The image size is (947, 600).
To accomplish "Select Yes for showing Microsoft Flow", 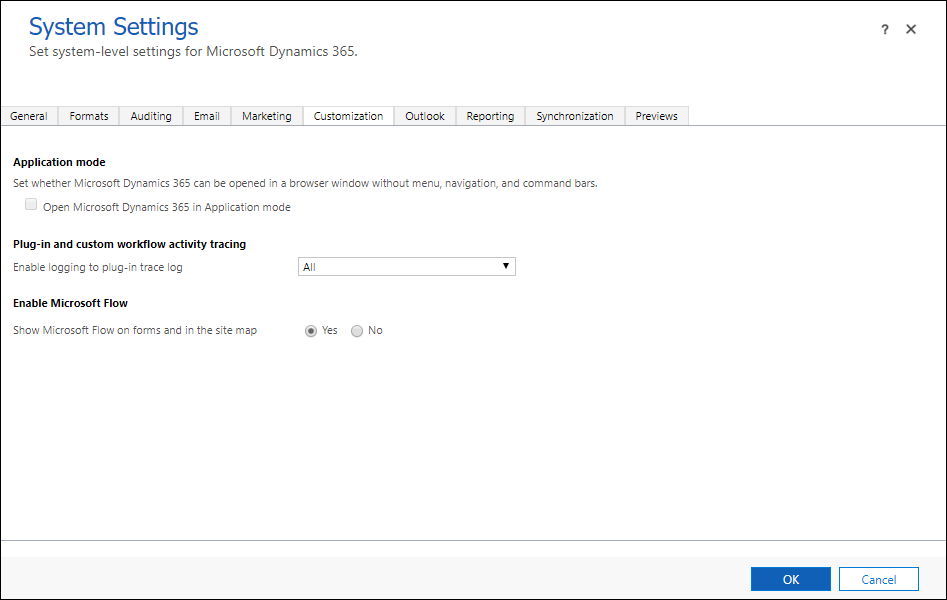I will [310, 330].
